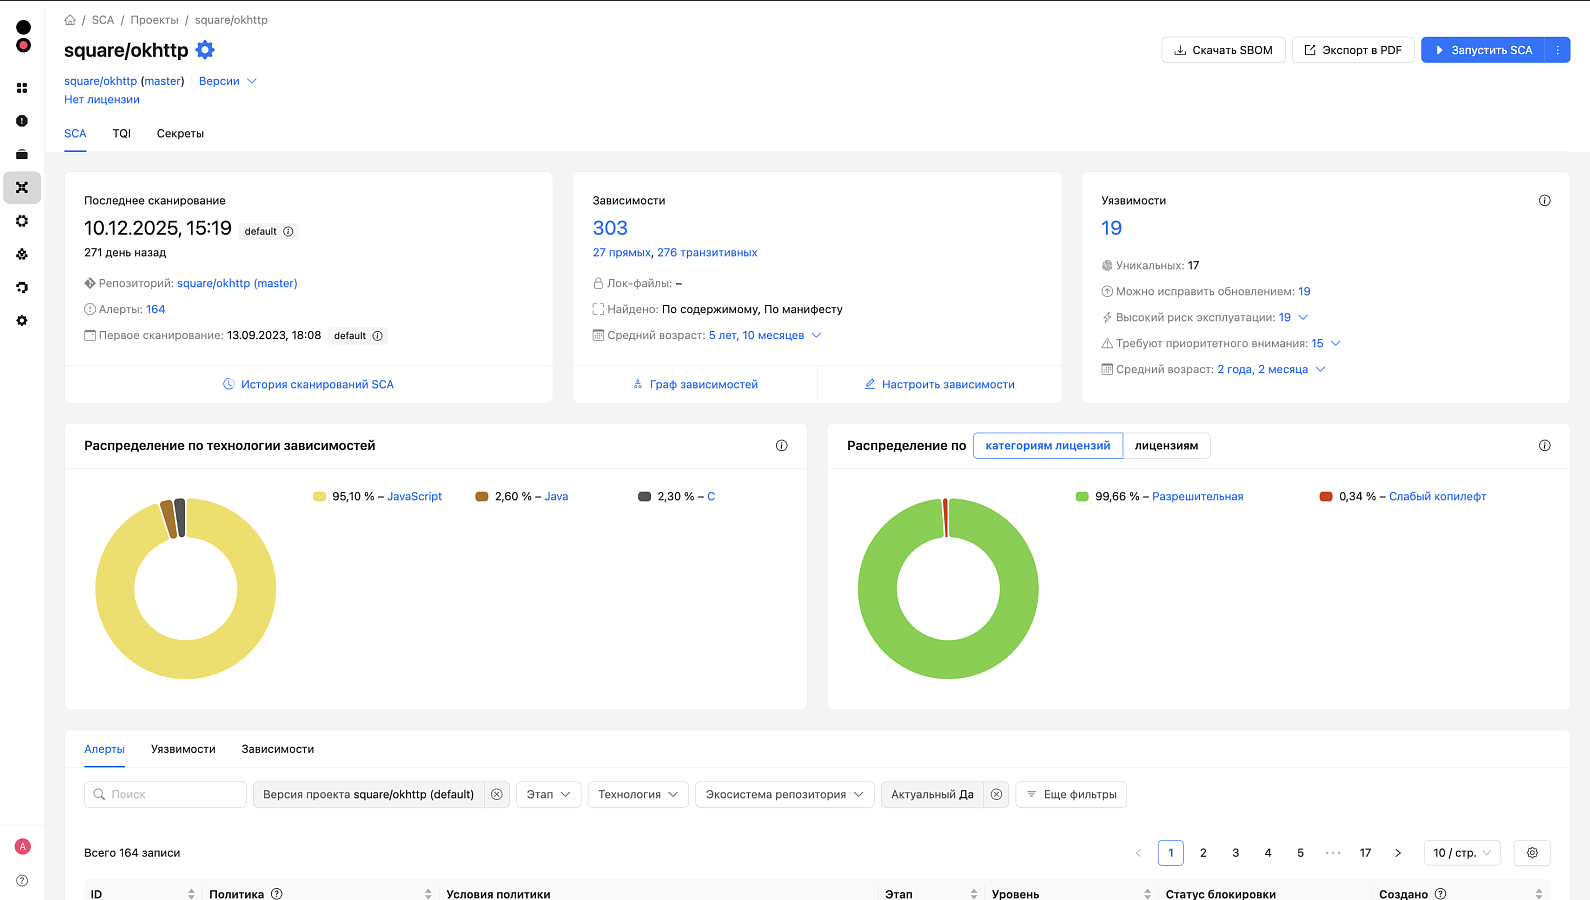Viewport: 1590px width, 900px height.
Task: Focus the Поиск search field
Action: 165,795
